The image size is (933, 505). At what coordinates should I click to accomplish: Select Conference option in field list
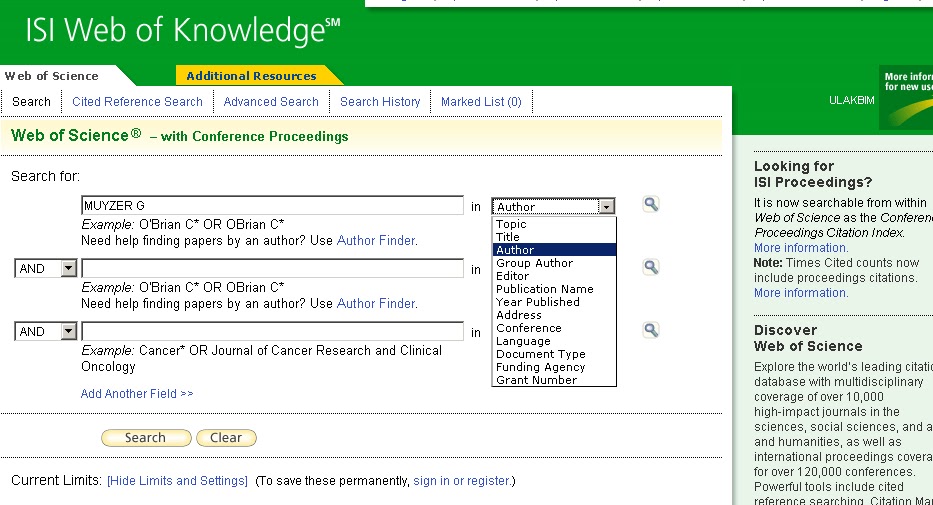[554, 328]
